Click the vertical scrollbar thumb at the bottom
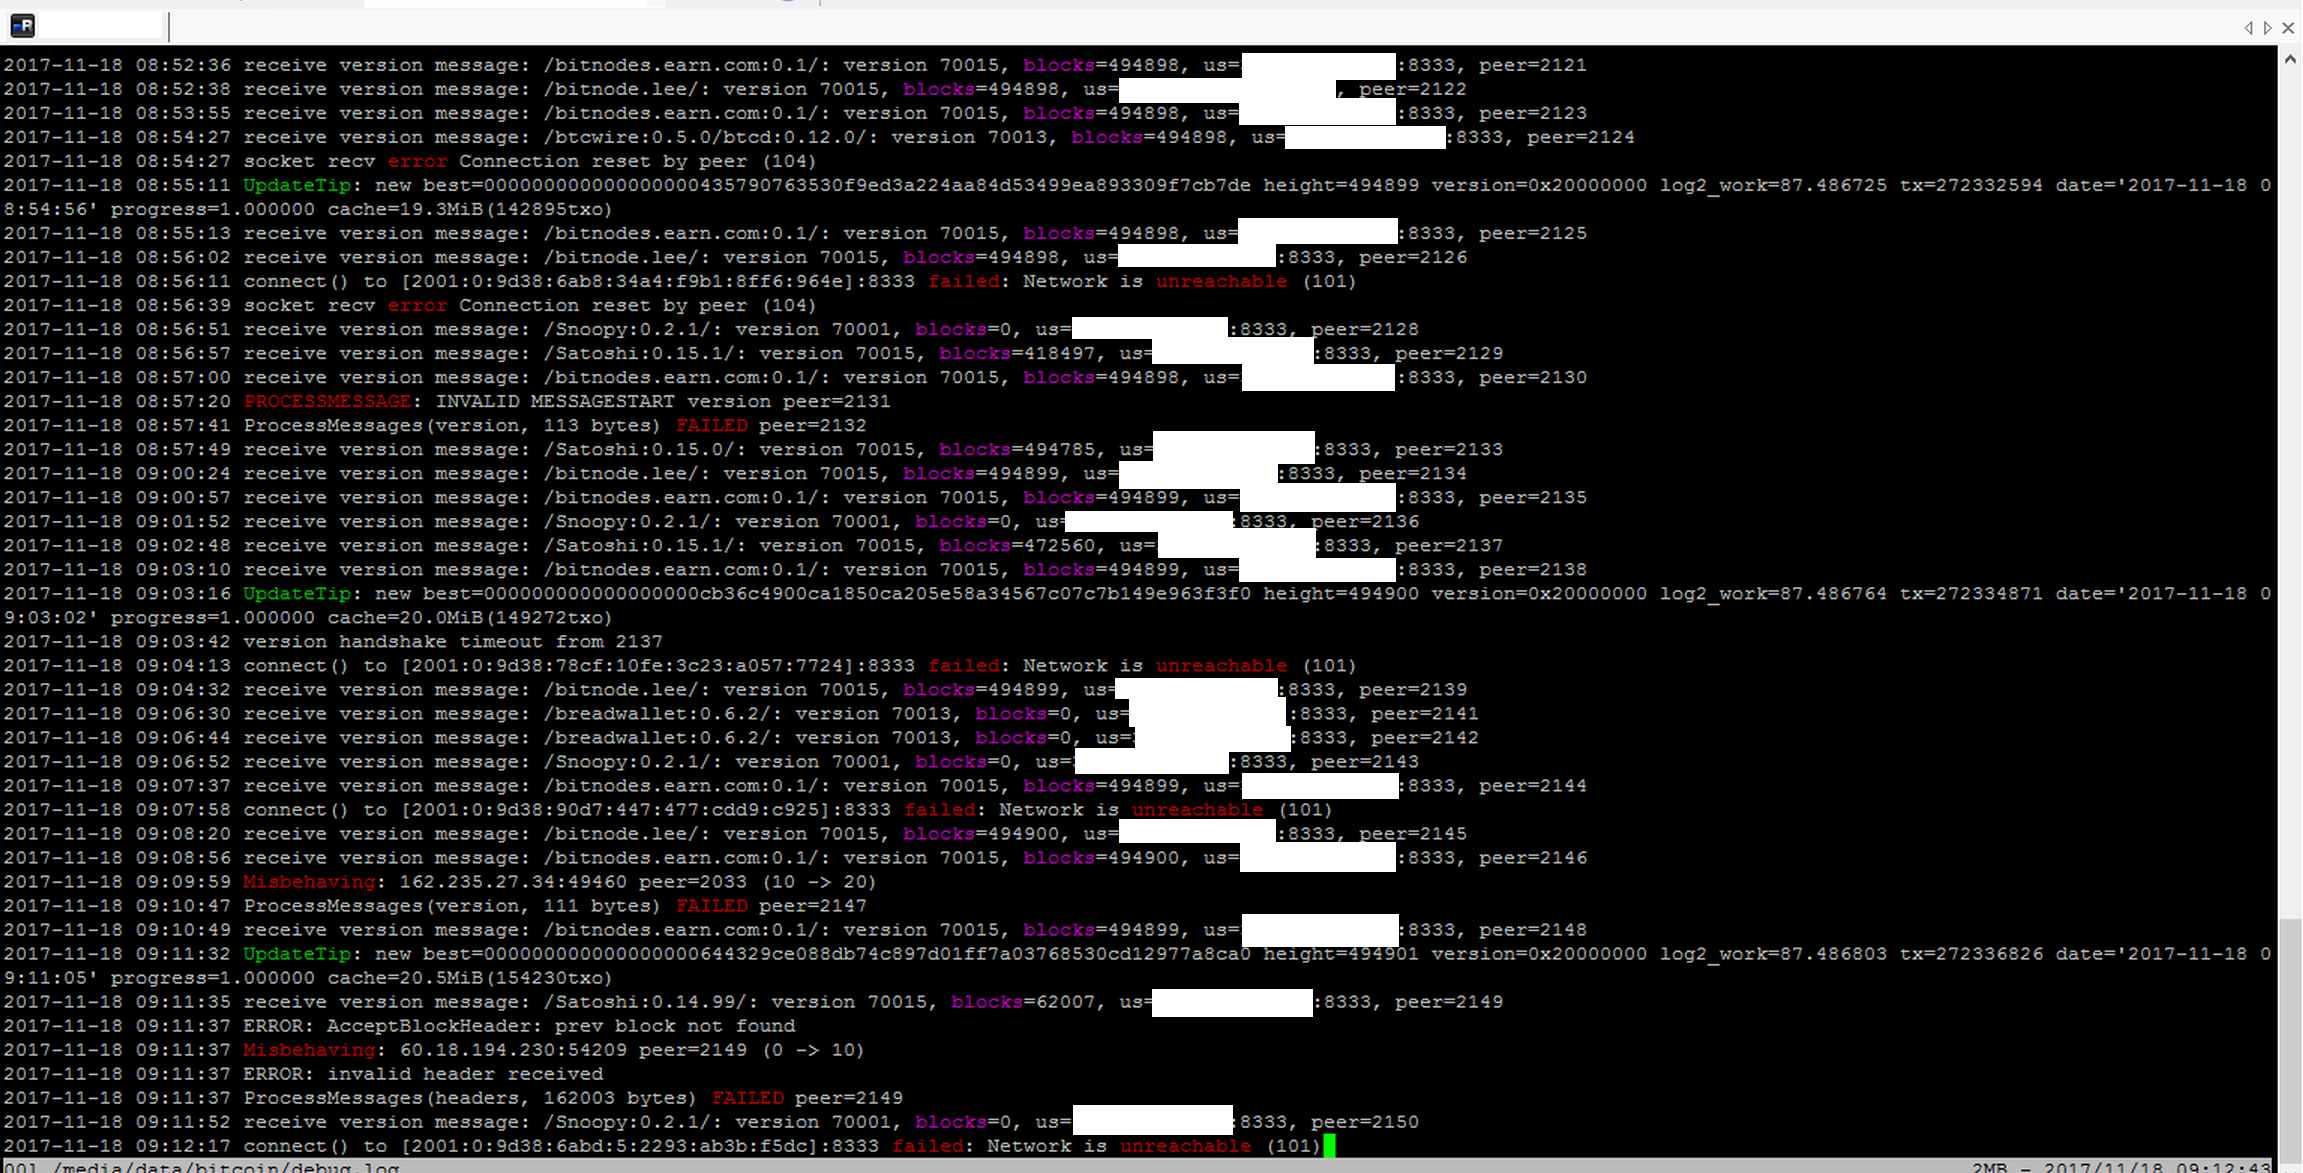Screen dimensions: 2303x1173 point(2290,1040)
